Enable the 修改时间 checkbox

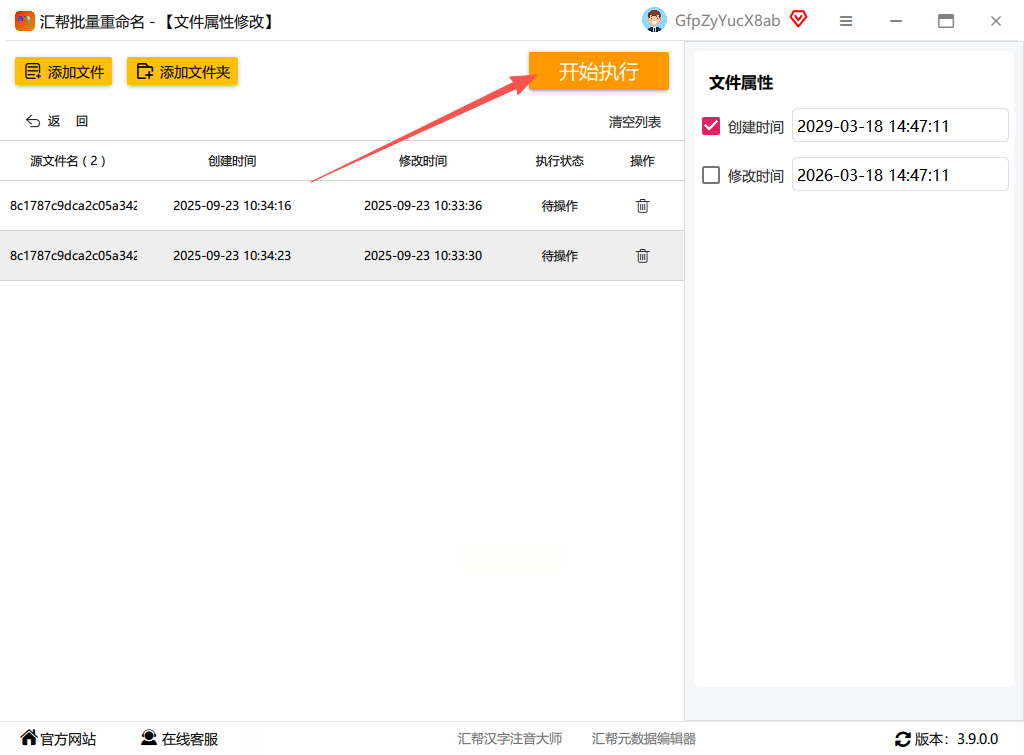tap(711, 175)
